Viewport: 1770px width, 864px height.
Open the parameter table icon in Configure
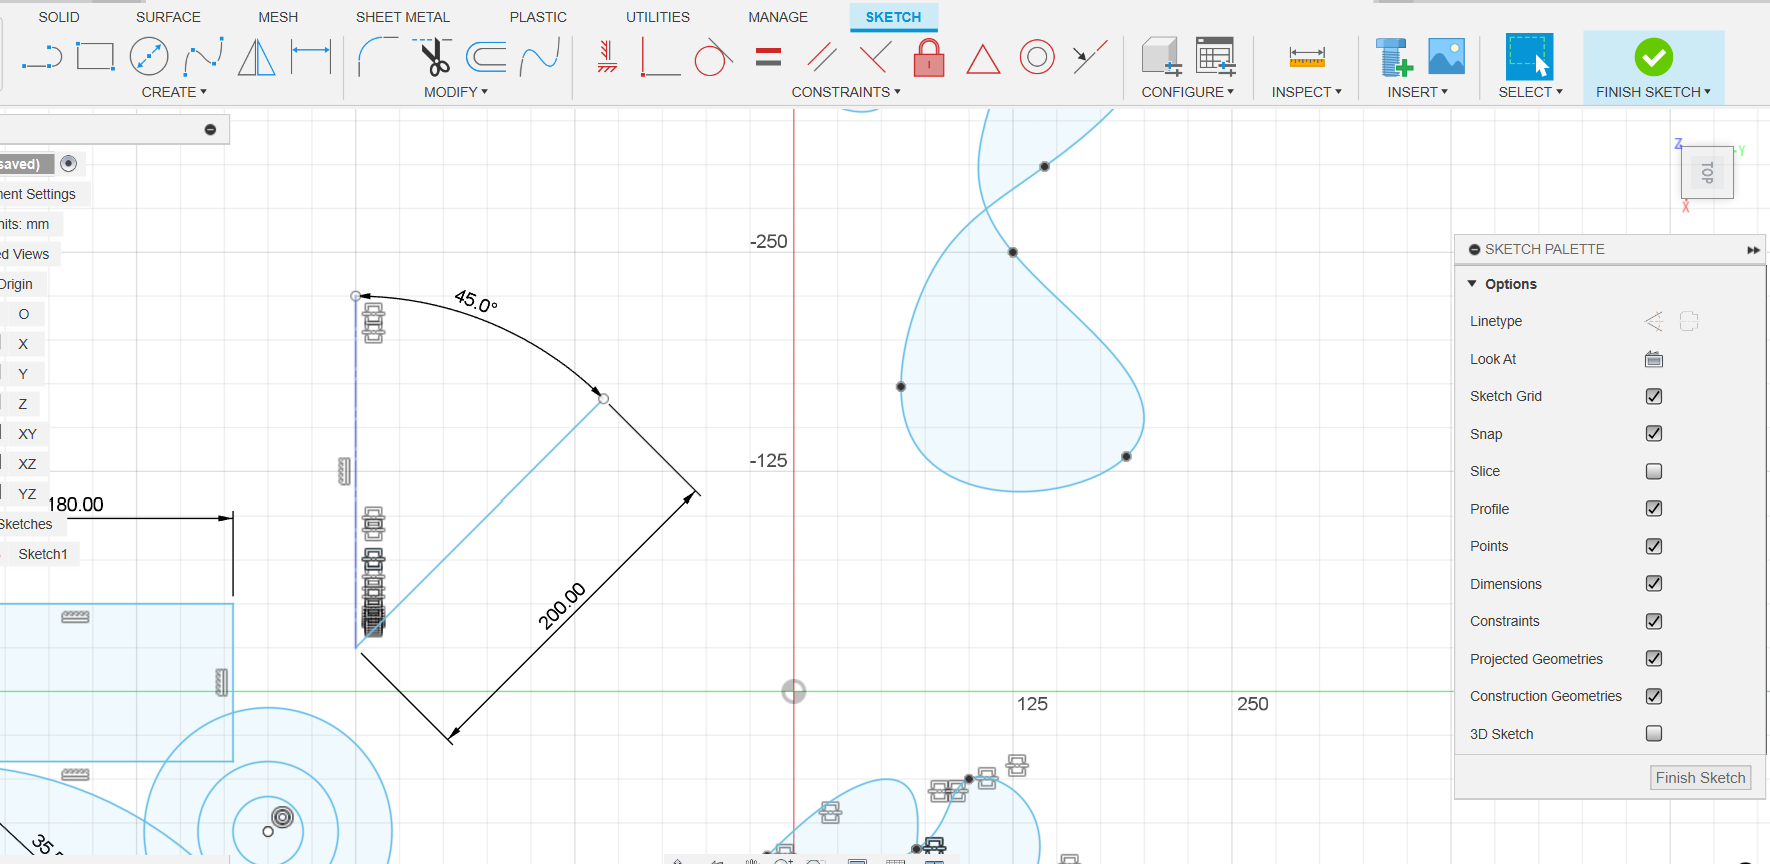point(1216,57)
